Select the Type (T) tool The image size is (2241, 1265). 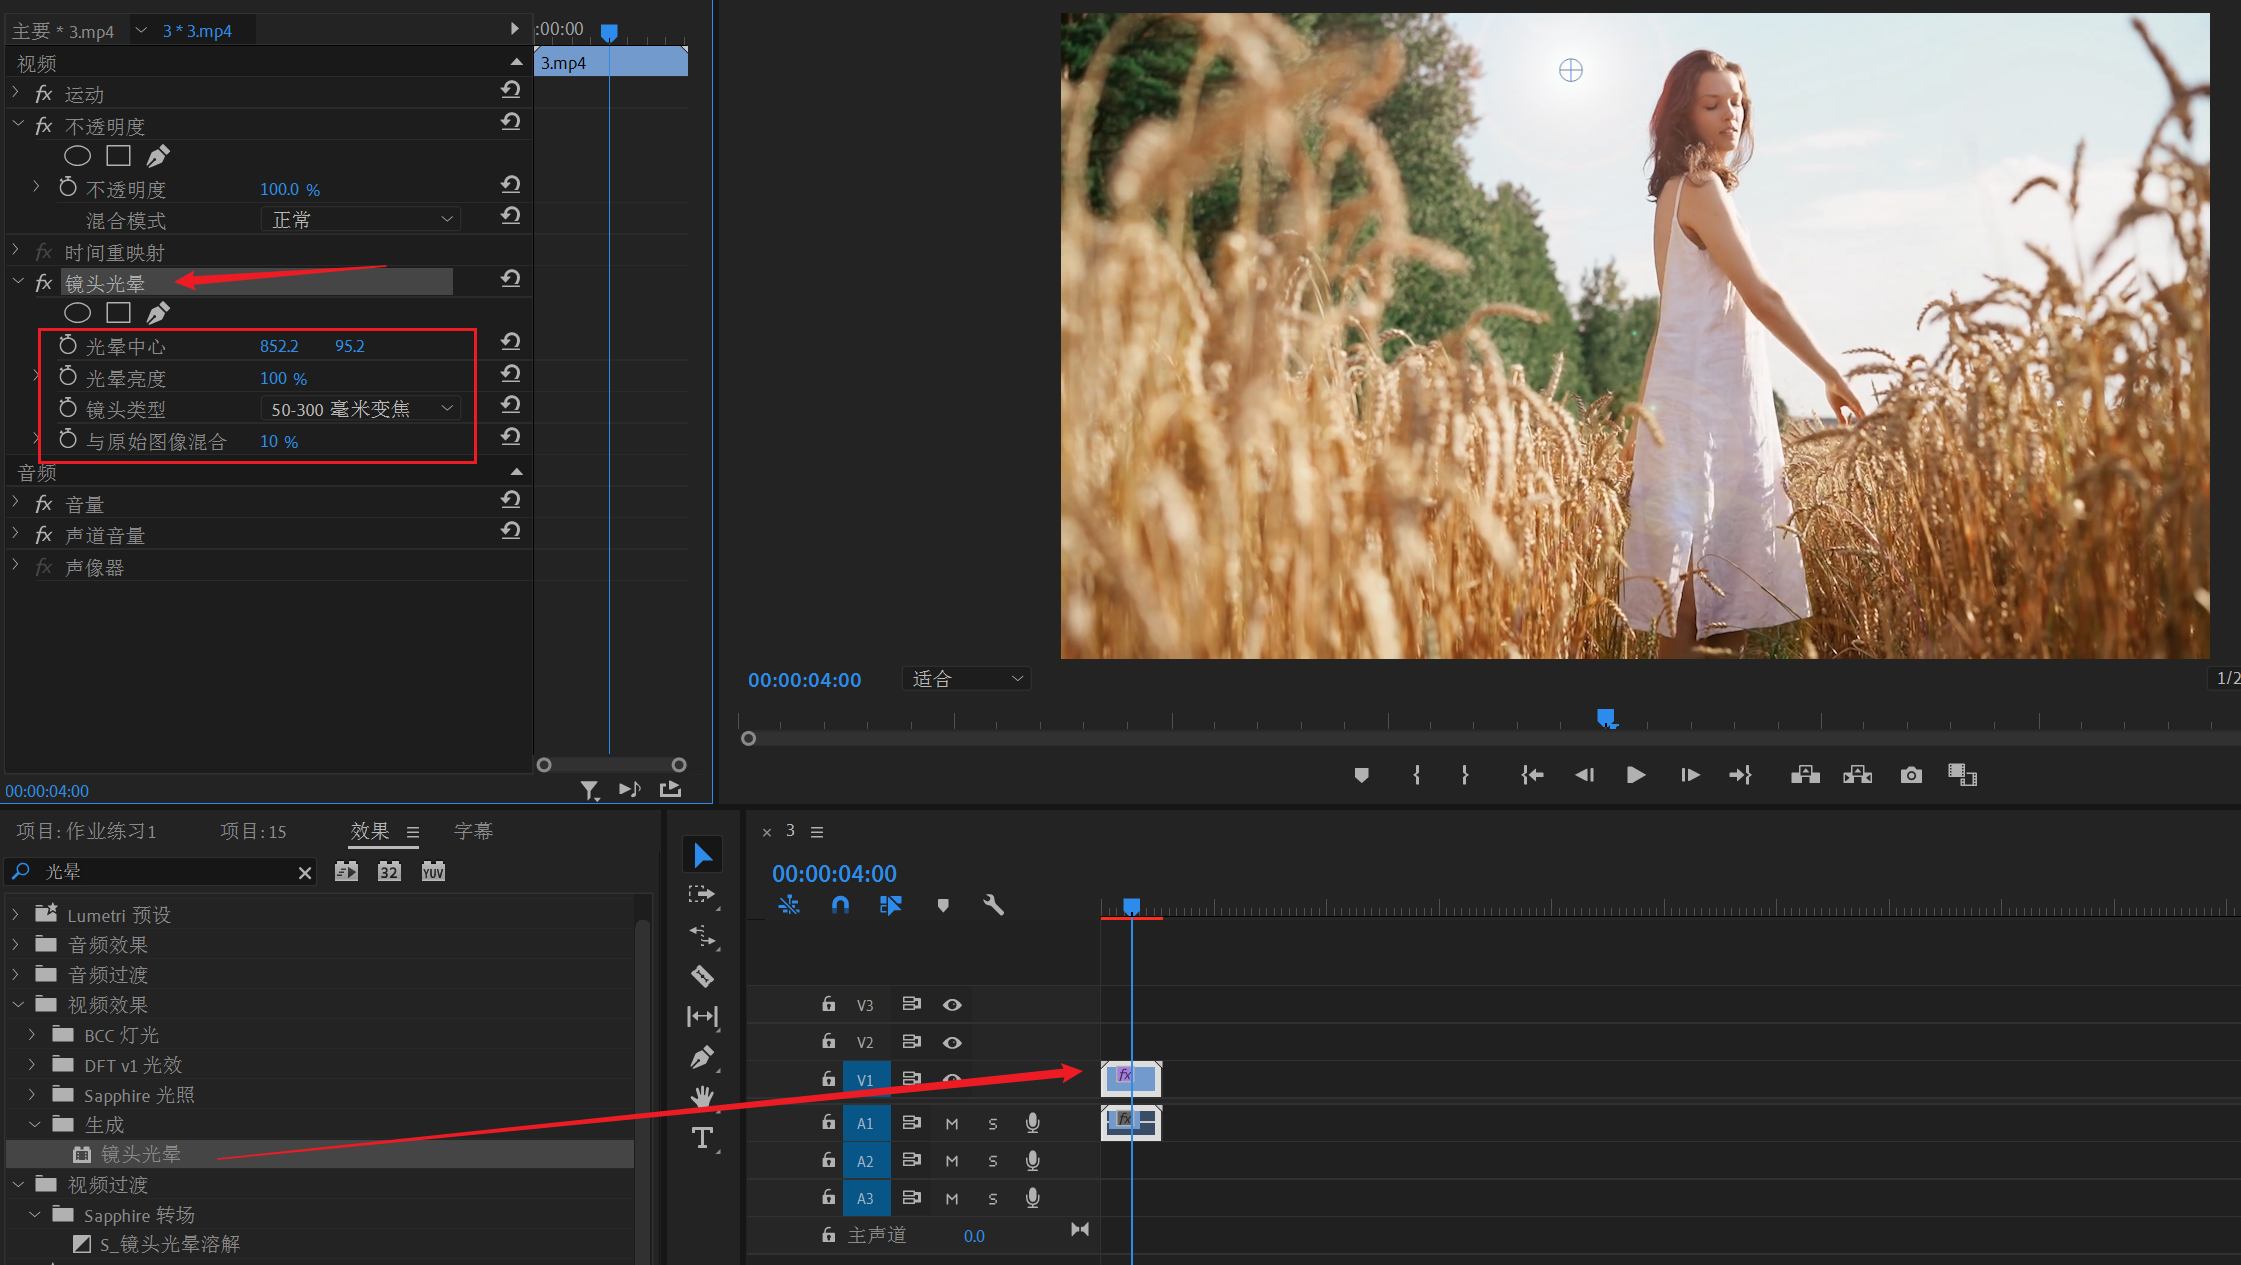tap(702, 1138)
